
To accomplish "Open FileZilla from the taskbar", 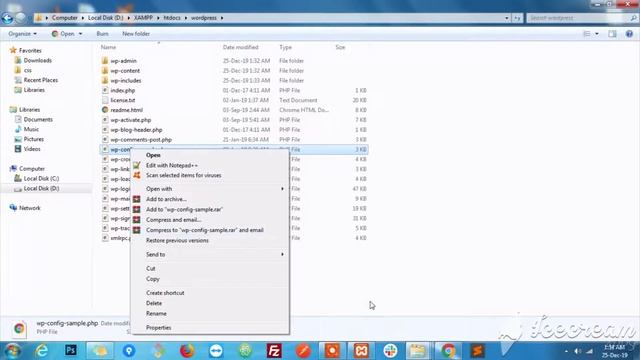I will point(274,351).
